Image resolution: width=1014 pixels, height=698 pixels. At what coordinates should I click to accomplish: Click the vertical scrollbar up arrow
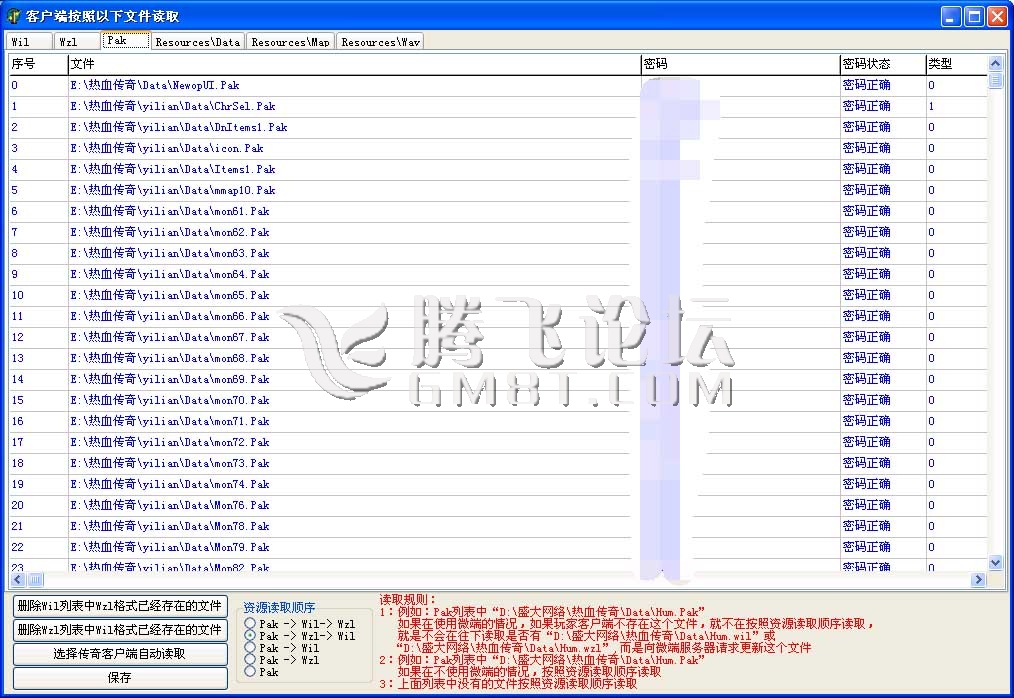(995, 64)
